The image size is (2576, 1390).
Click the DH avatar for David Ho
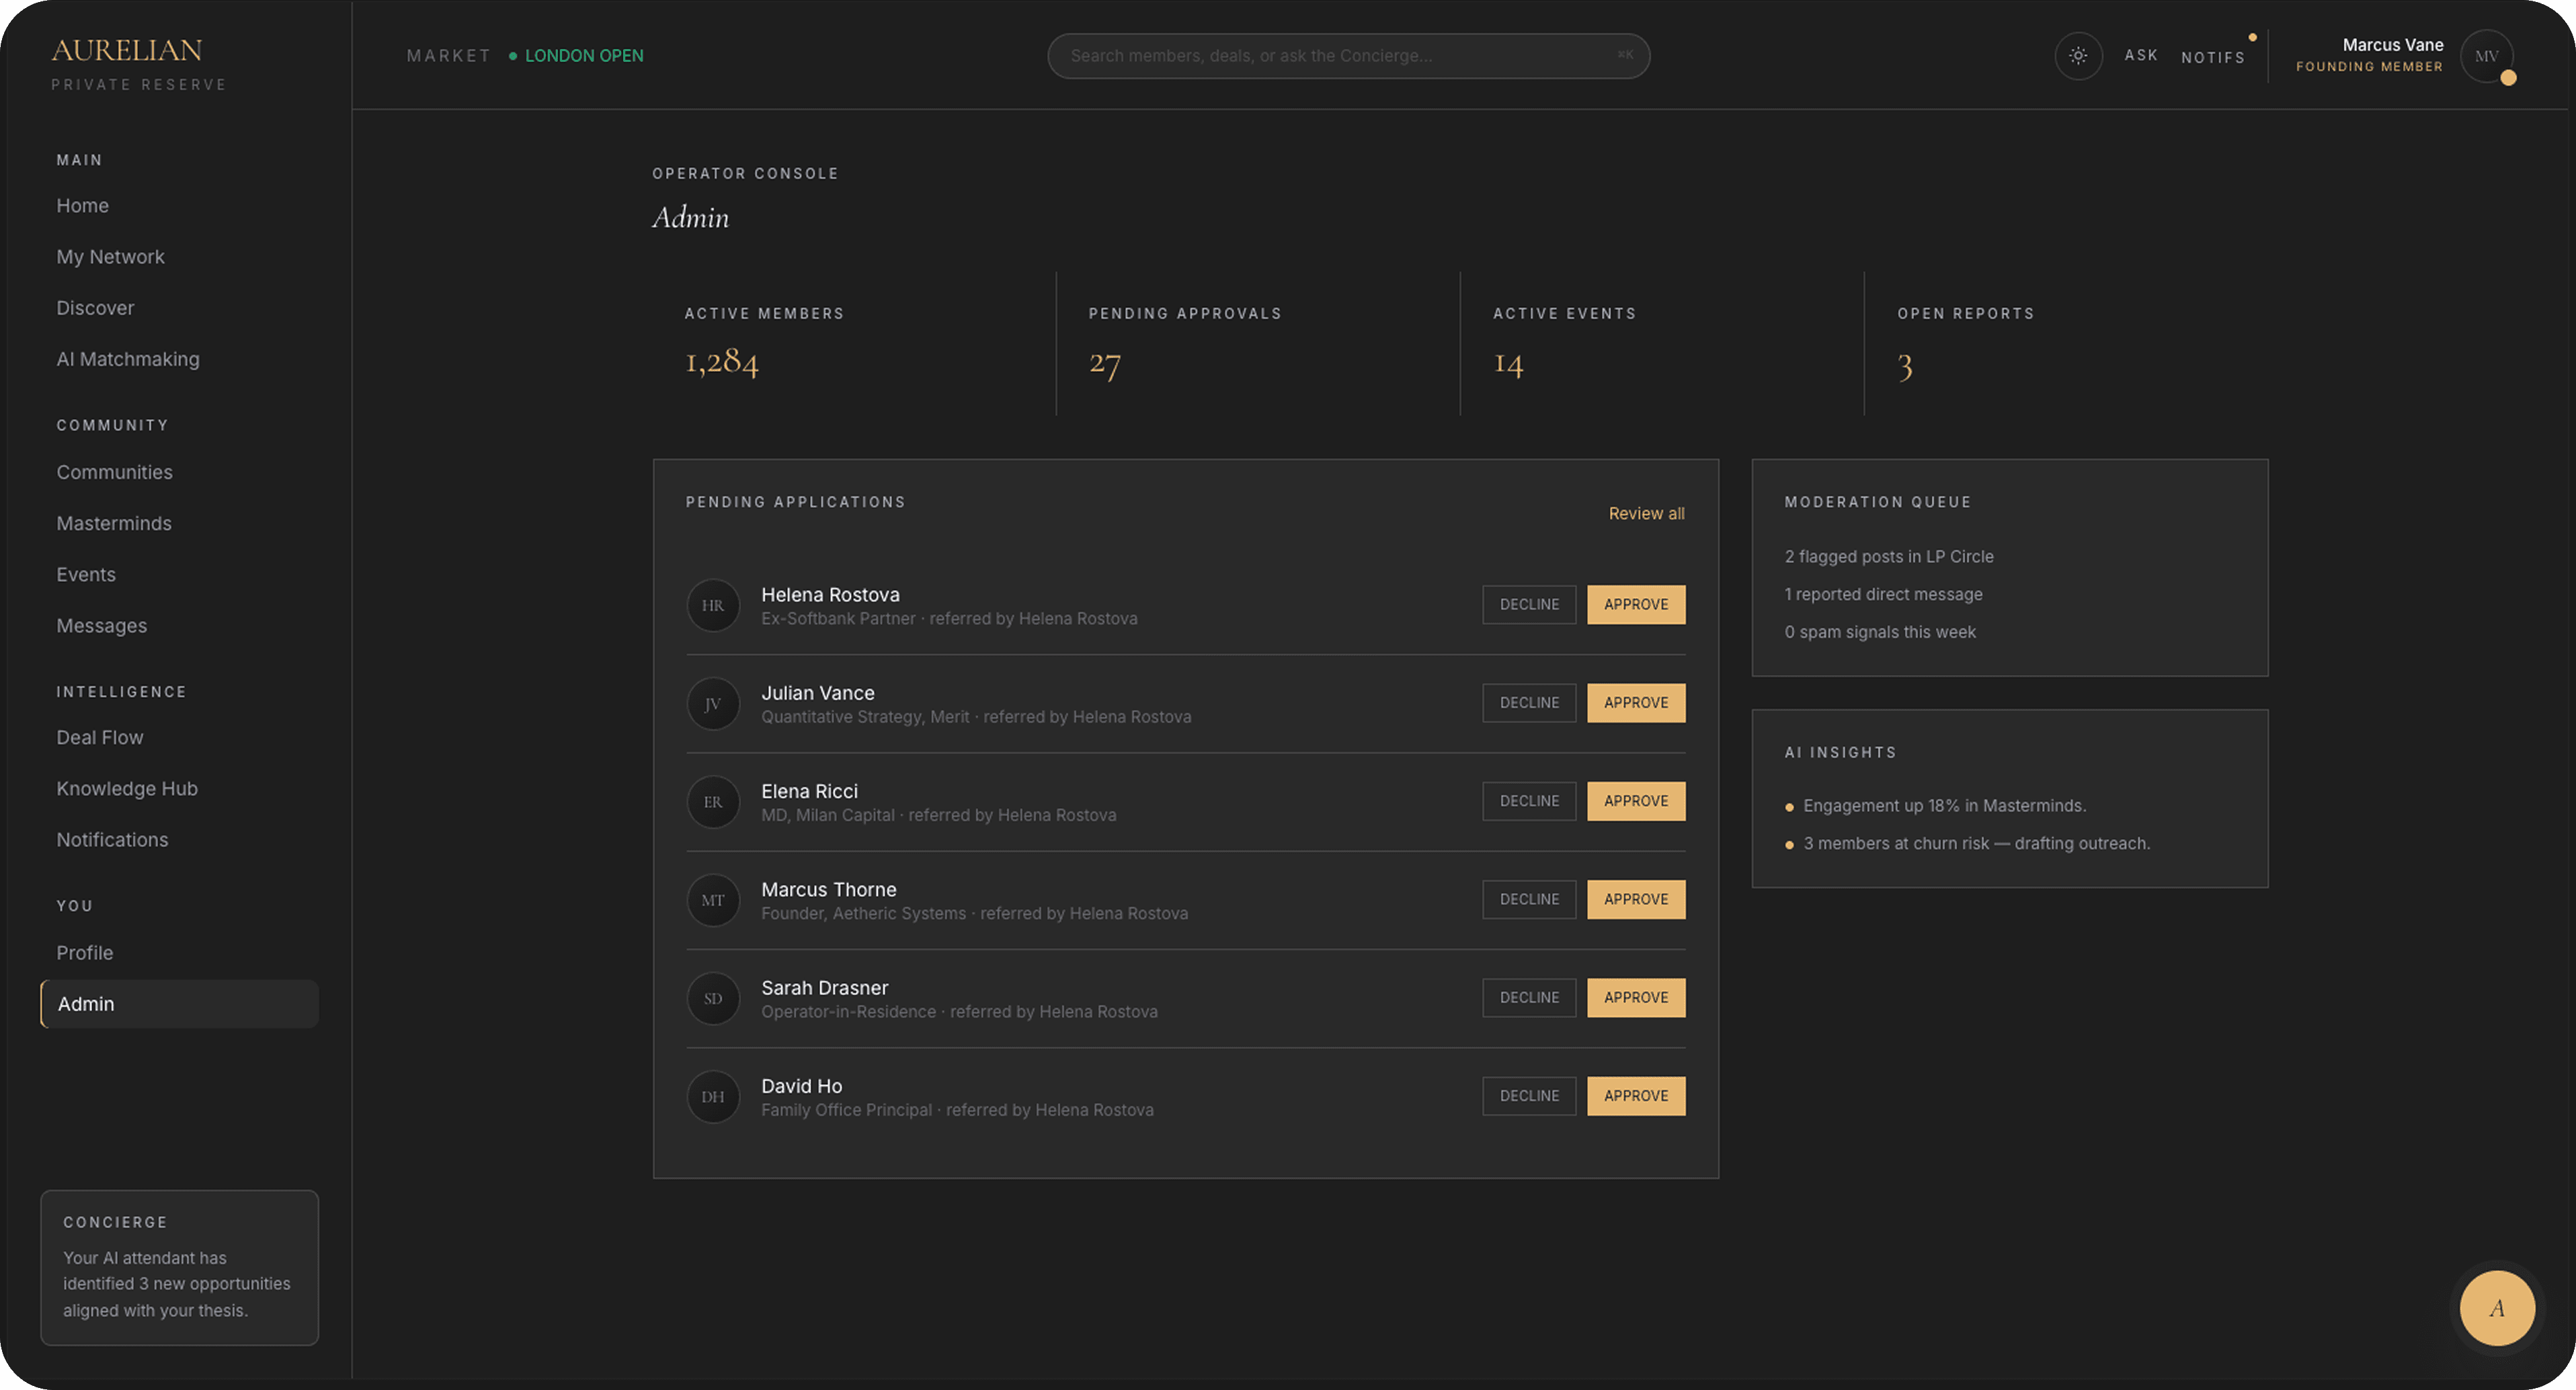[713, 1096]
